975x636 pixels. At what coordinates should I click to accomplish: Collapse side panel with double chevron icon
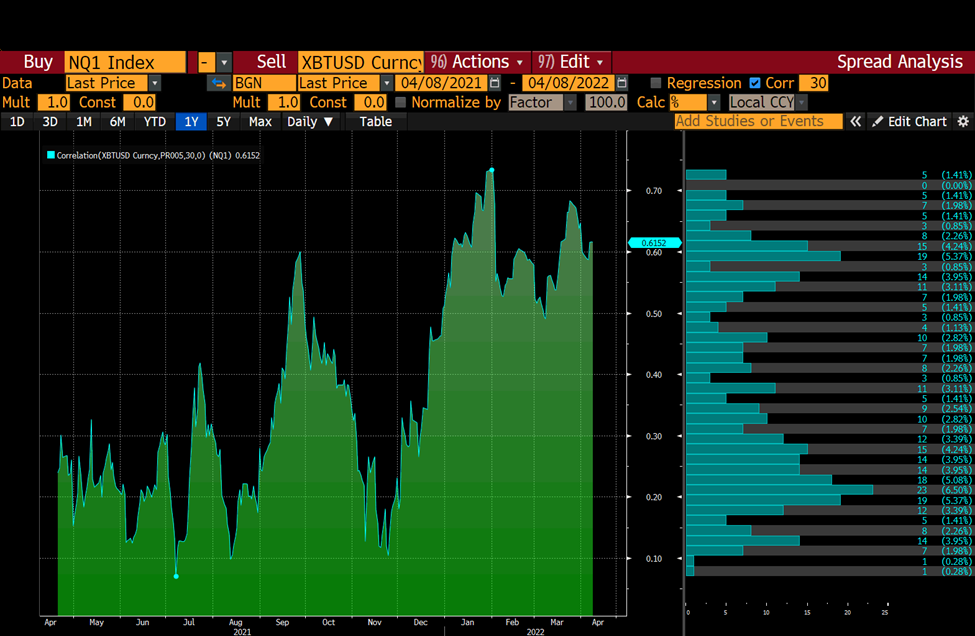click(x=856, y=122)
